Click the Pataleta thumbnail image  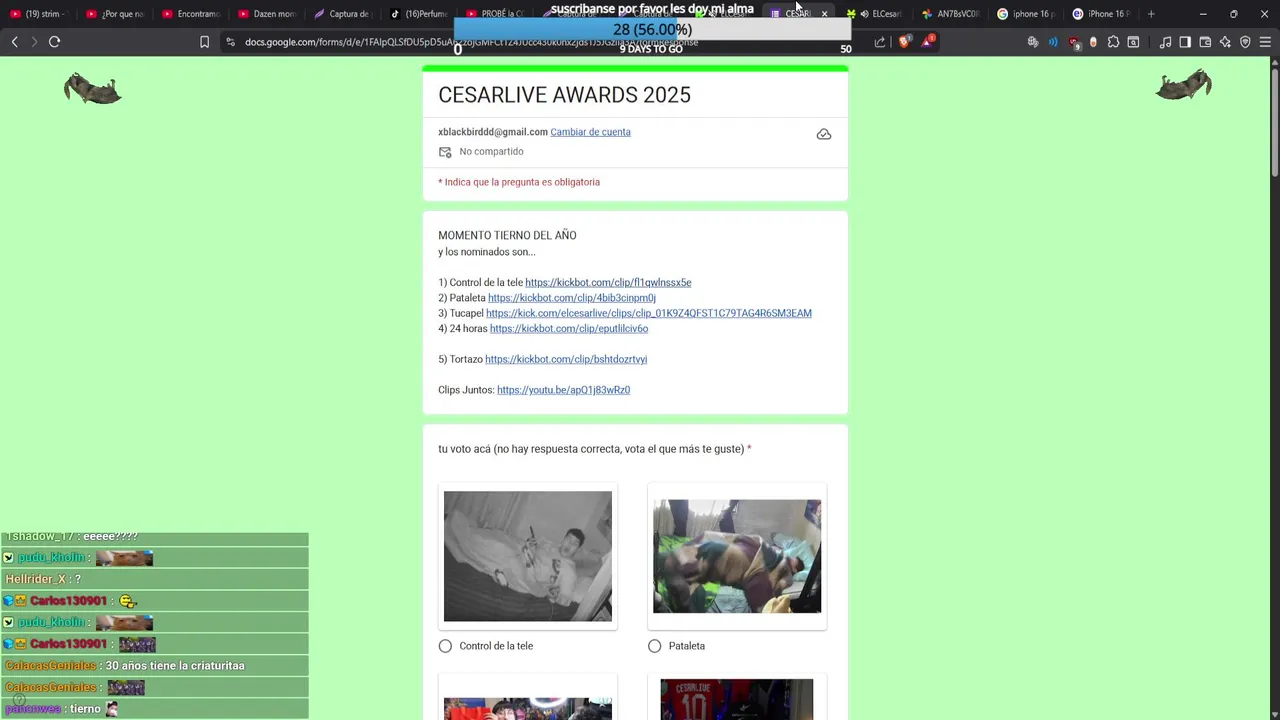737,556
